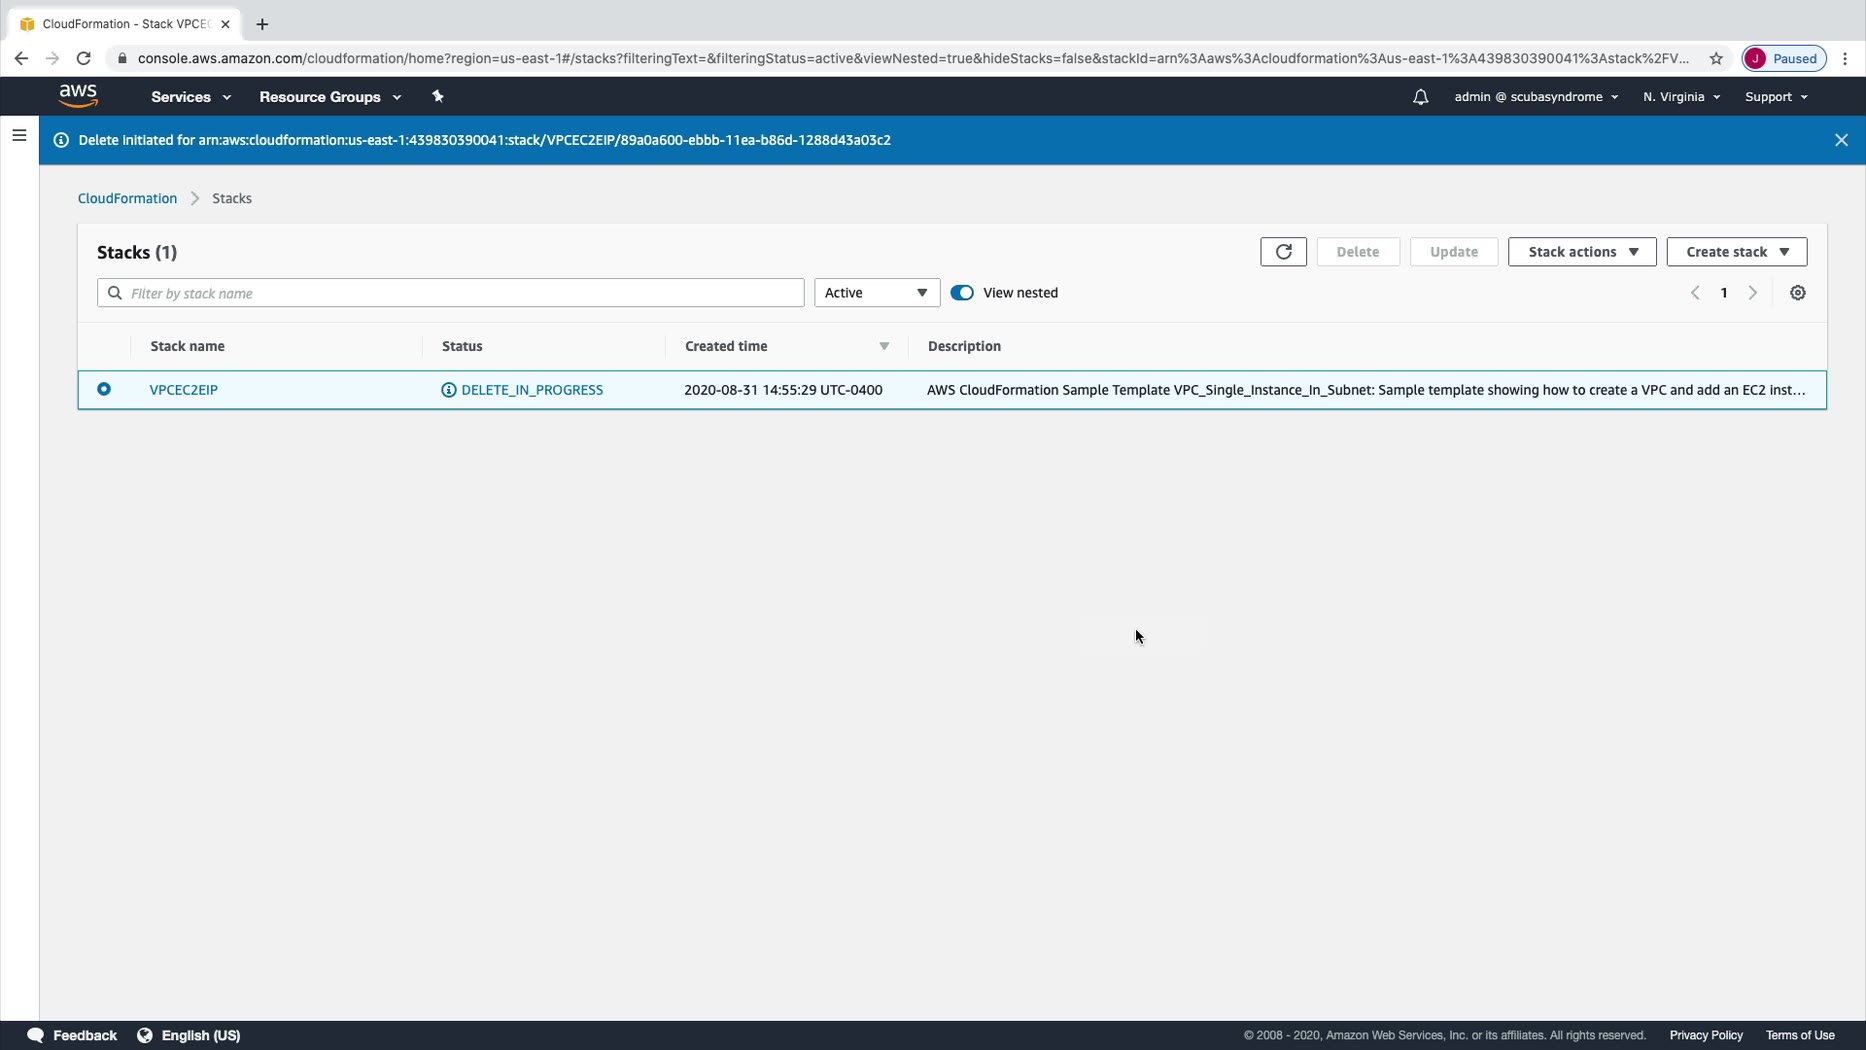Open the Terms of Use link
Screen dimensions: 1866x1050
tap(1800, 1035)
